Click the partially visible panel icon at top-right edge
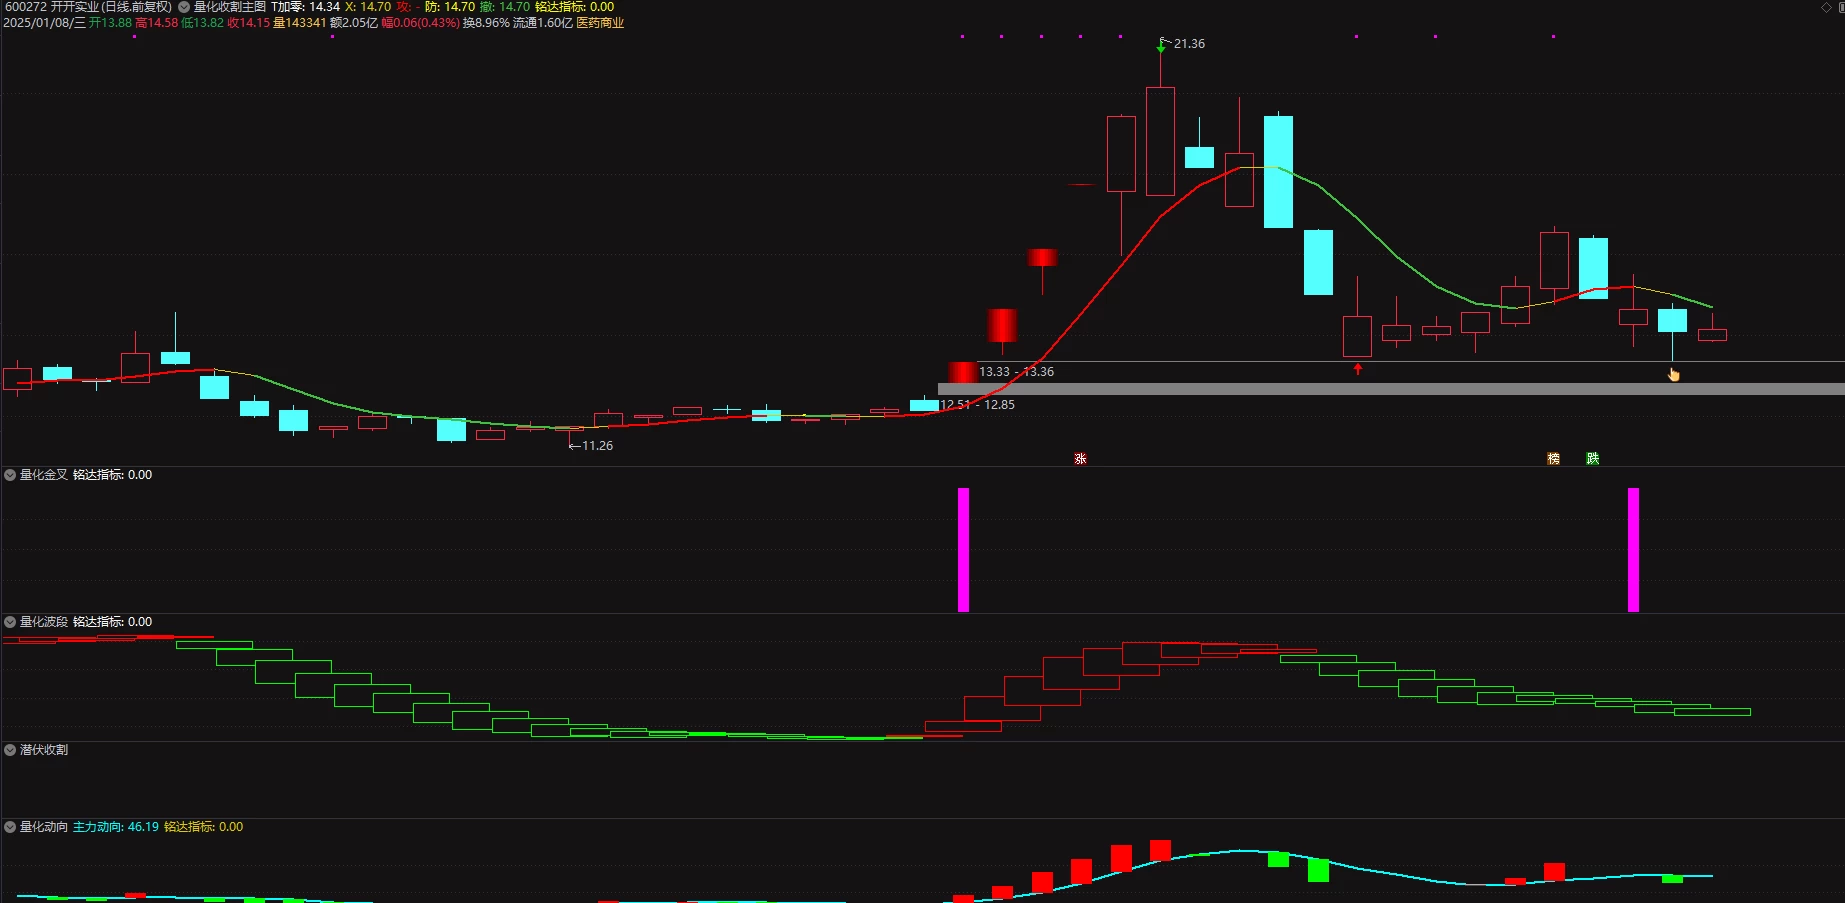This screenshot has height=903, width=1845. point(1840,7)
